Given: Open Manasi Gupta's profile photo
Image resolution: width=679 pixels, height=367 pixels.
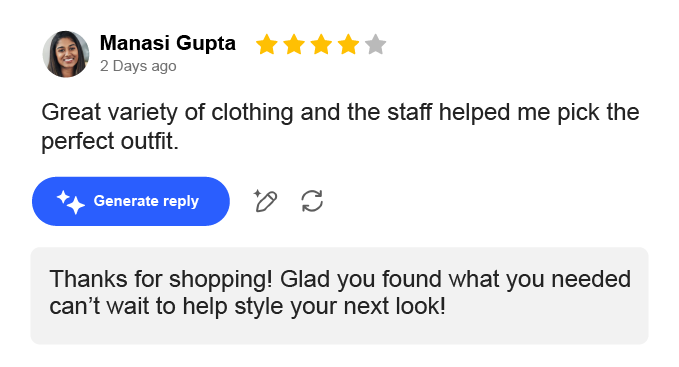Looking at the screenshot, I should pos(66,54).
